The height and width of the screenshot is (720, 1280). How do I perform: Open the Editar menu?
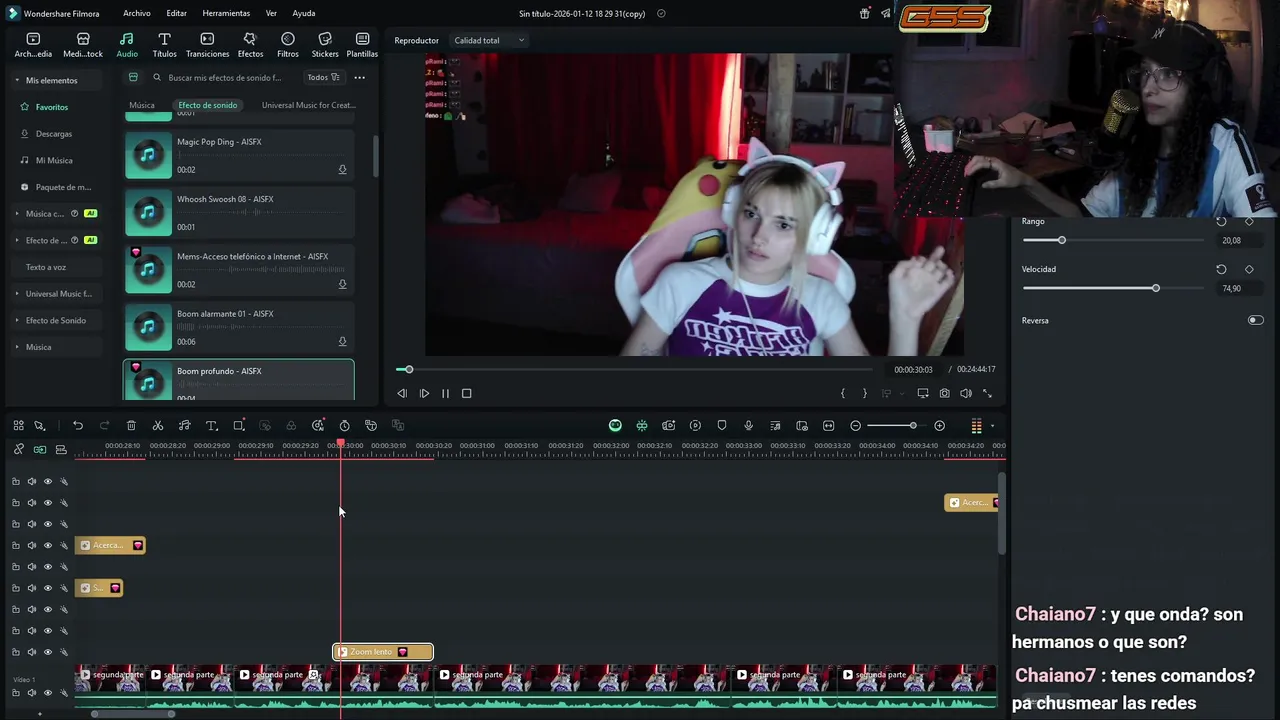coord(177,14)
